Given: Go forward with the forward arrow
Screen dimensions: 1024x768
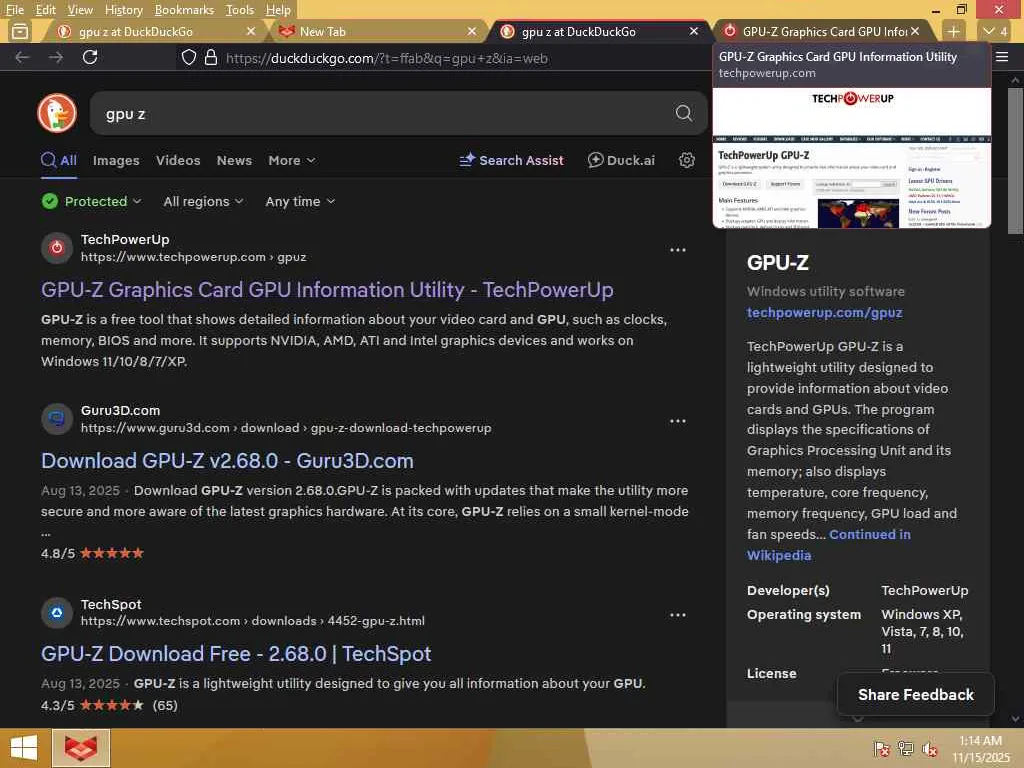Looking at the screenshot, I should [56, 57].
